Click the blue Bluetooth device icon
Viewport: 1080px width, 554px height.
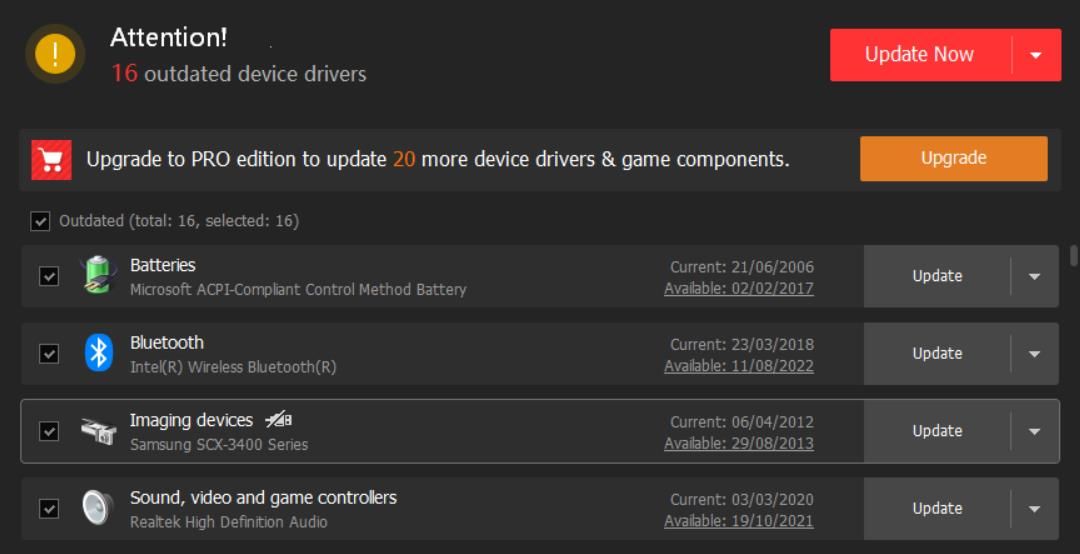[98, 353]
